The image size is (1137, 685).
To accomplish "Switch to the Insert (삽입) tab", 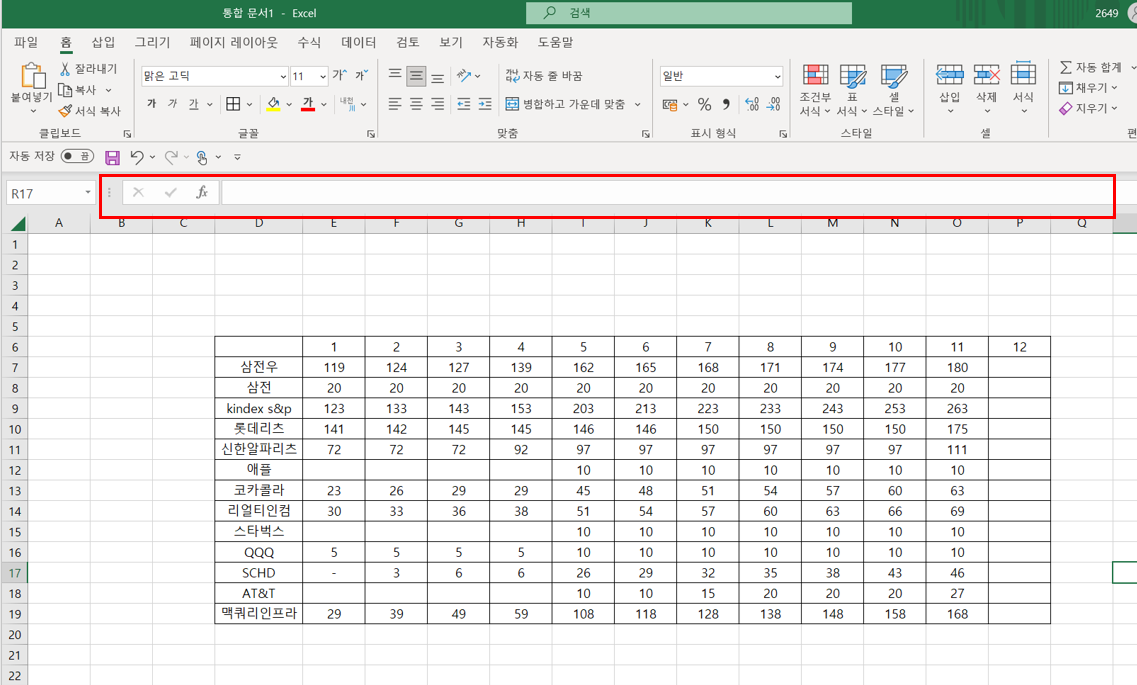I will pyautogui.click(x=104, y=42).
